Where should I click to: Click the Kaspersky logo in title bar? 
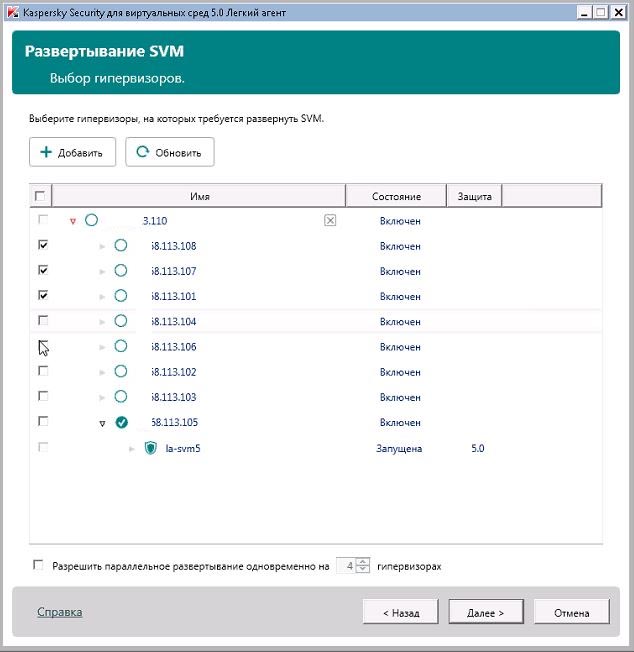[13, 12]
